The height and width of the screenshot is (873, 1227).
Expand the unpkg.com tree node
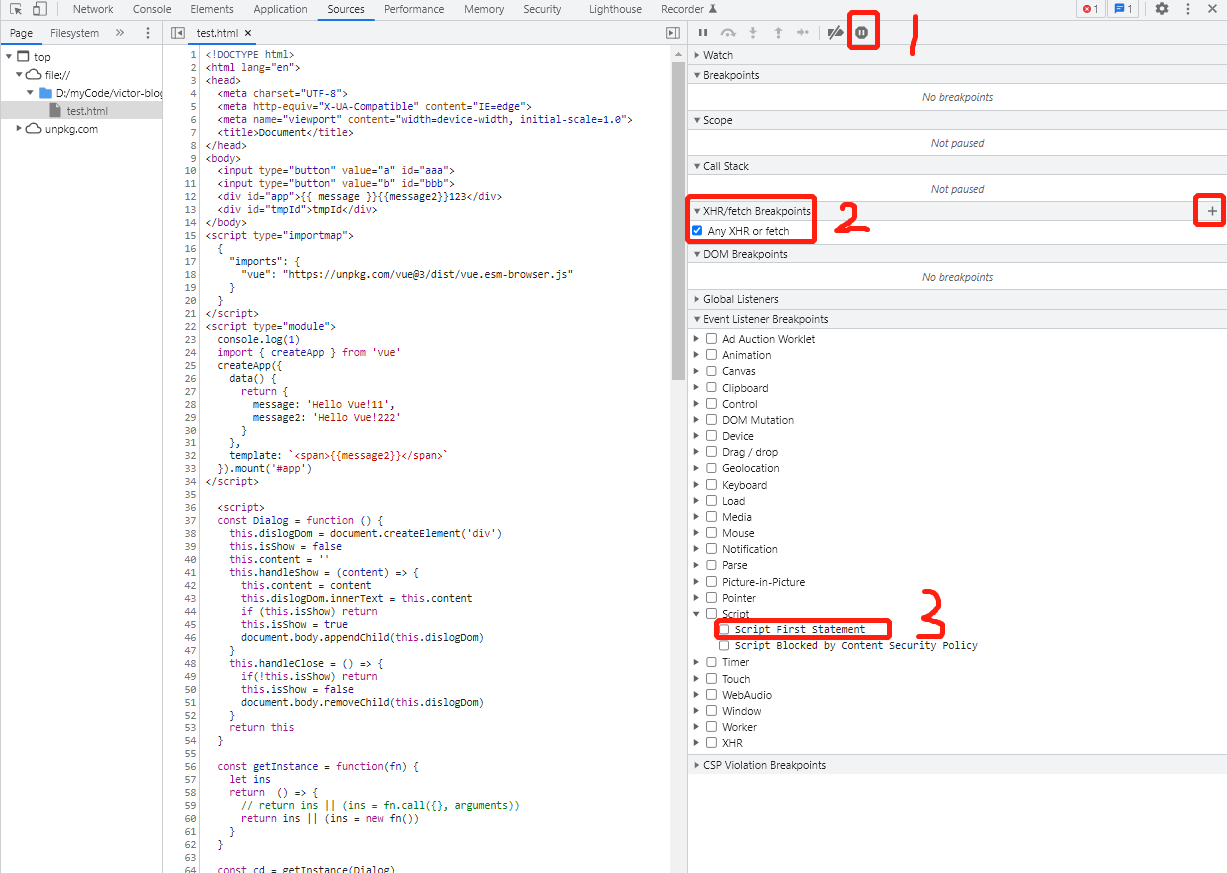tap(20, 129)
